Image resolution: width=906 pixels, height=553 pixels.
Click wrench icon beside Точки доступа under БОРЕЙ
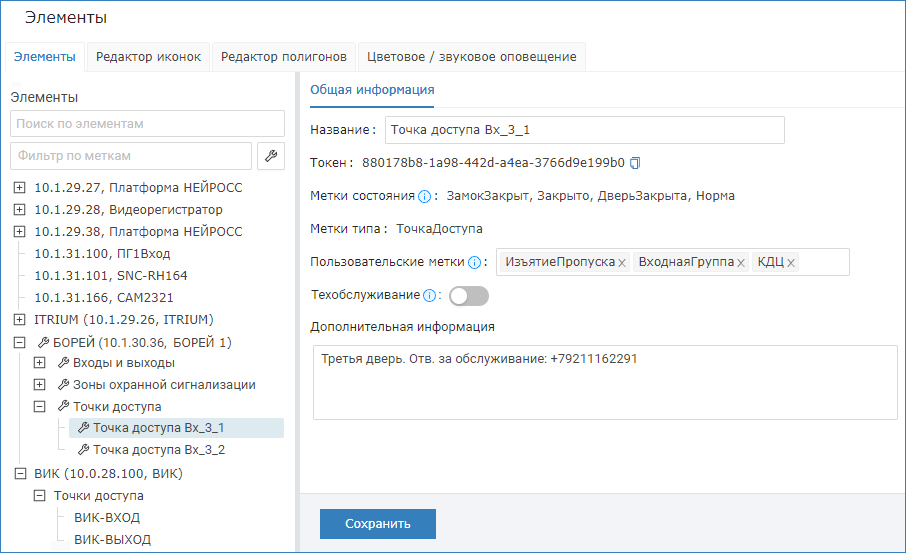(x=63, y=407)
